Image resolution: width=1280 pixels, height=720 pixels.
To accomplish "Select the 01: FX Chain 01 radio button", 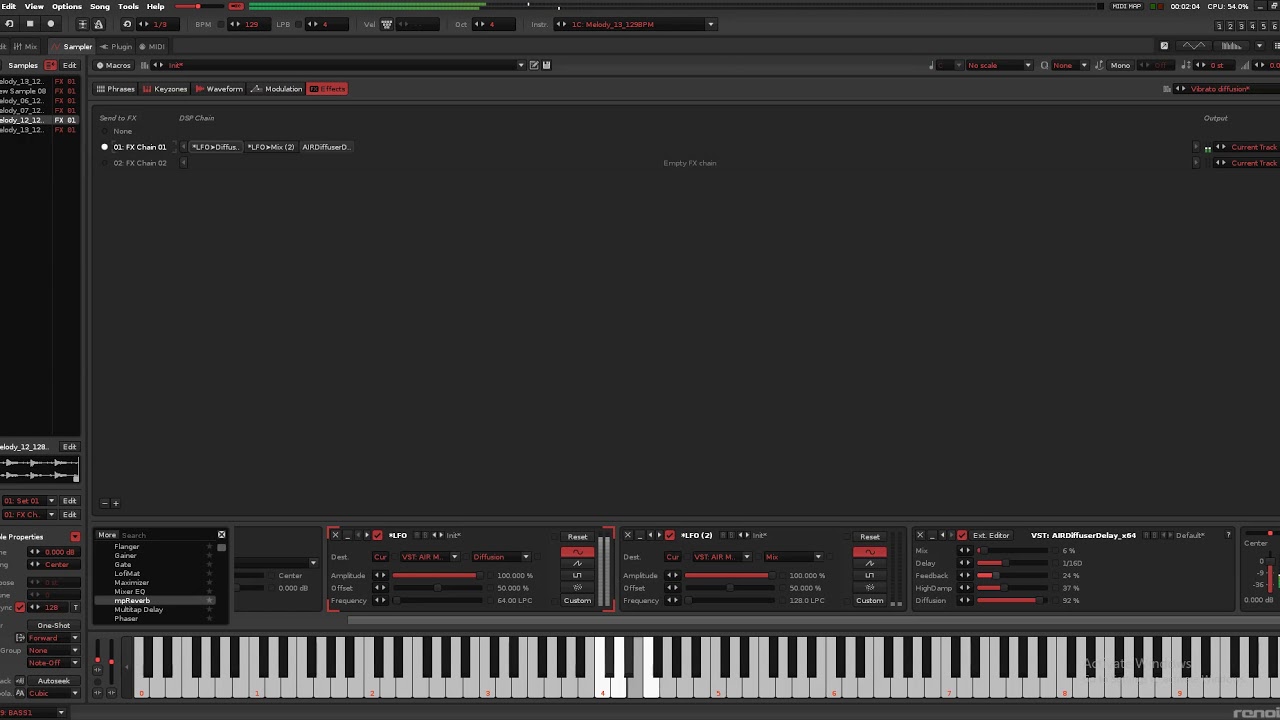I will pos(104,147).
